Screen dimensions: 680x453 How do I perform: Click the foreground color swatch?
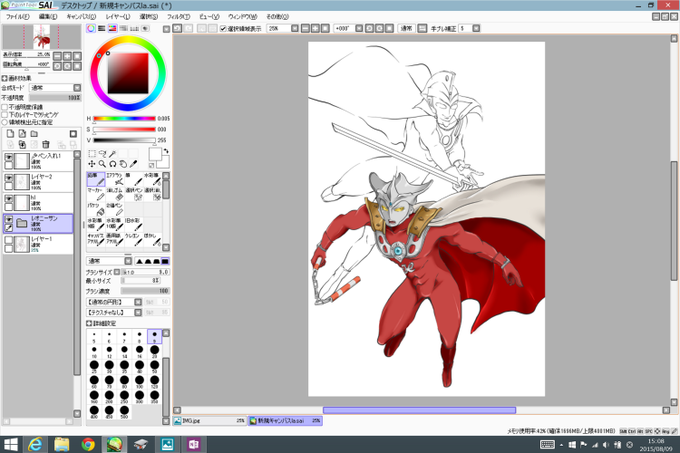tap(155, 153)
